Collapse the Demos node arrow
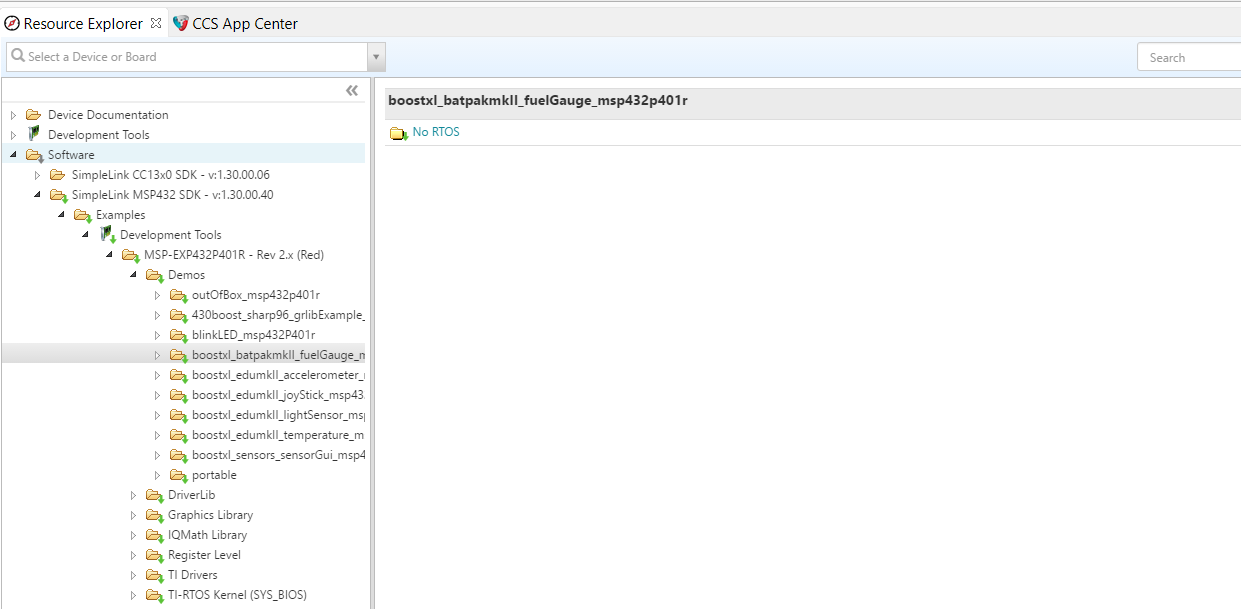 pos(133,275)
